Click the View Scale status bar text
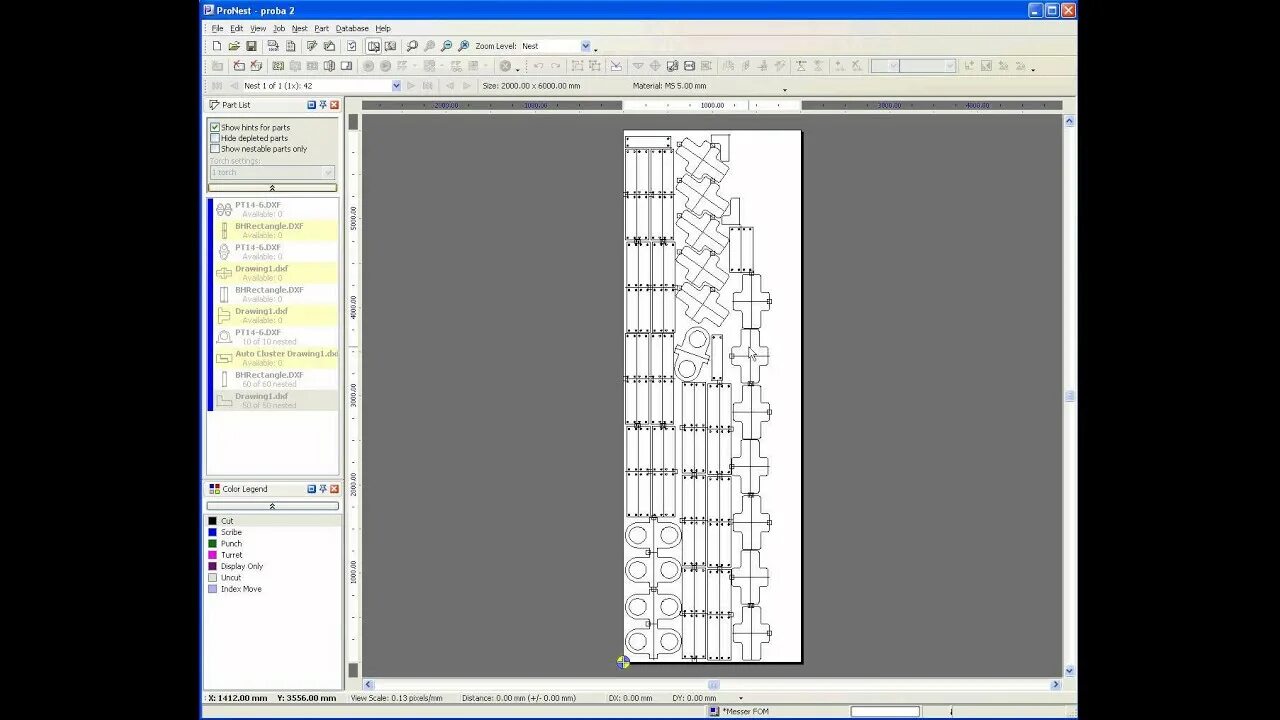1280x720 pixels. coord(397,698)
